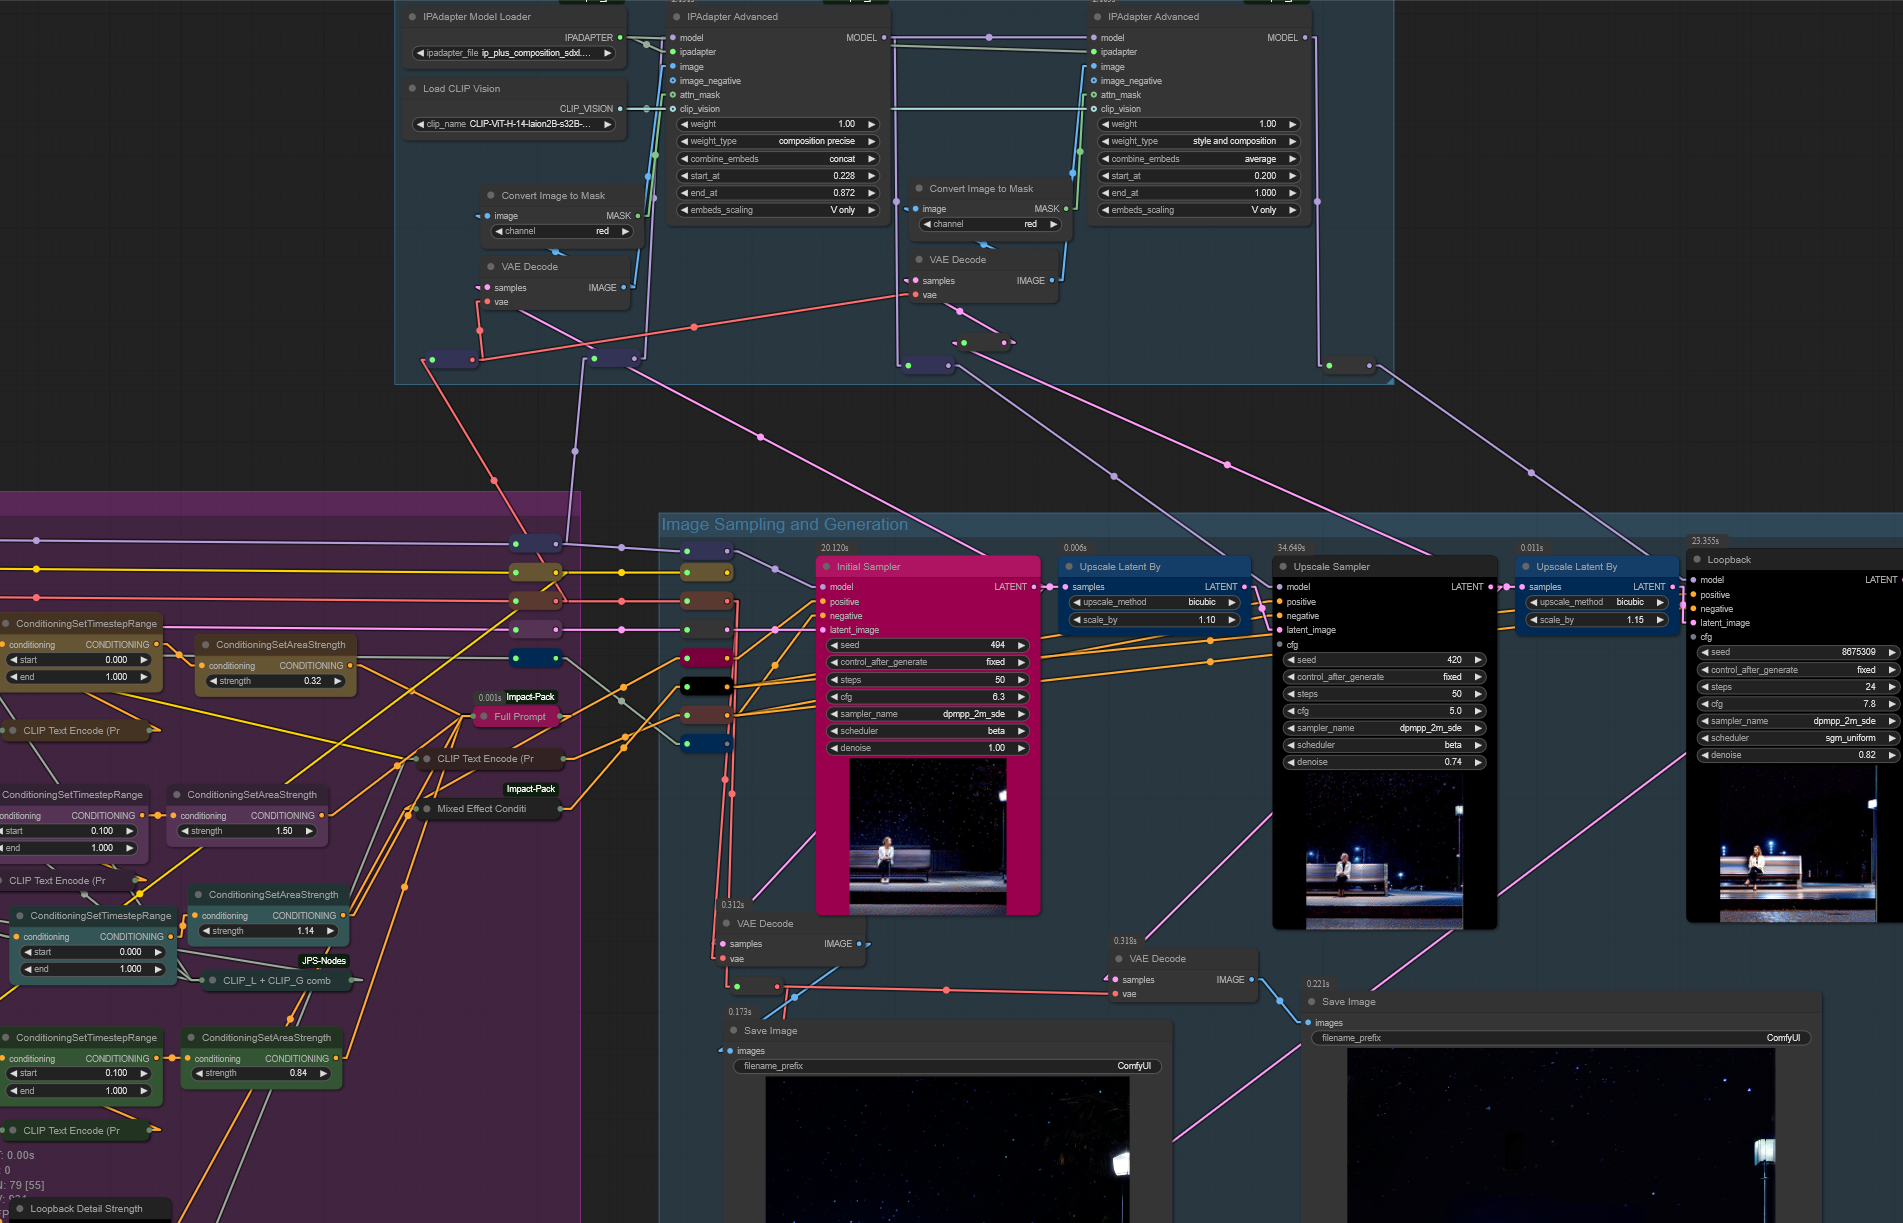Viewport: 1903px width, 1223px height.
Task: Collapse the Loopback node via title dot
Action: [x=1697, y=560]
